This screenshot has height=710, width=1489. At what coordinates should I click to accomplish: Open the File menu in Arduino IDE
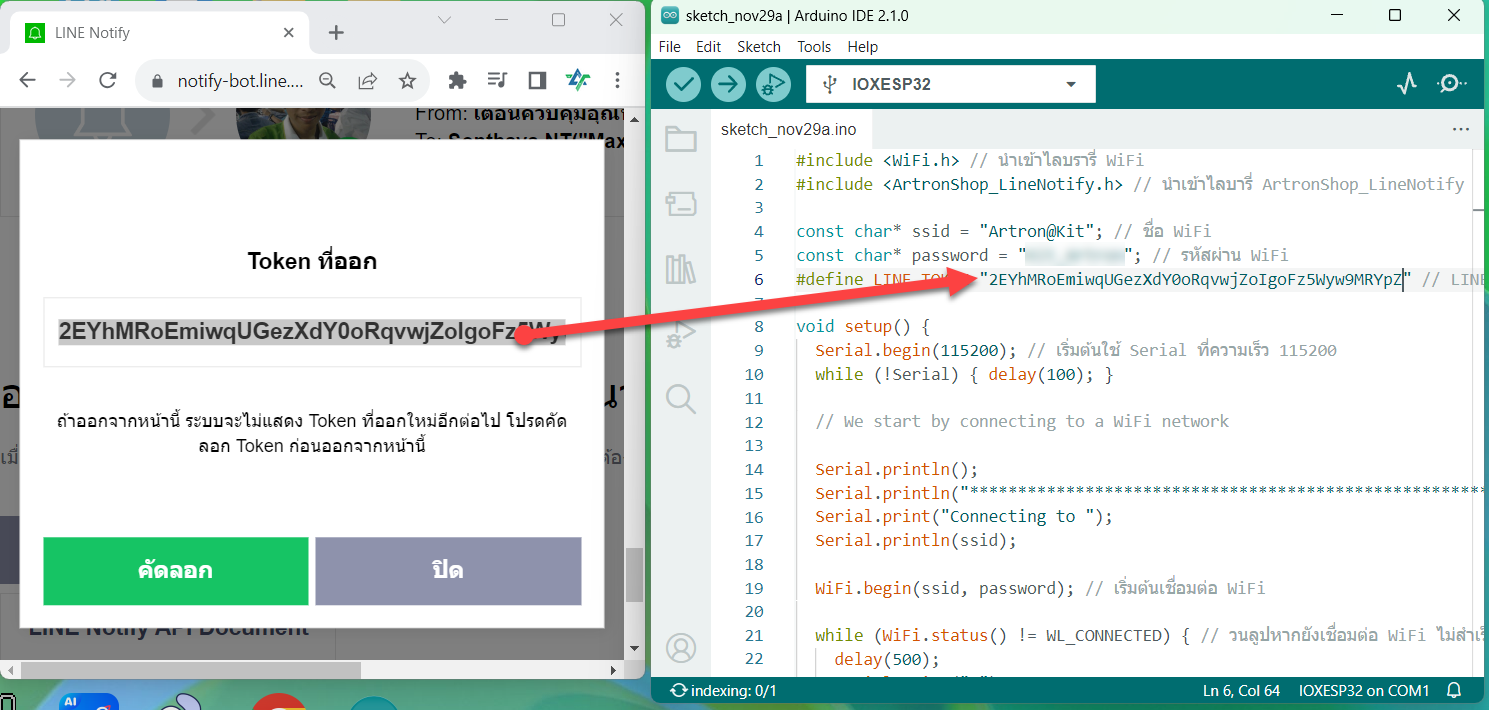[670, 47]
